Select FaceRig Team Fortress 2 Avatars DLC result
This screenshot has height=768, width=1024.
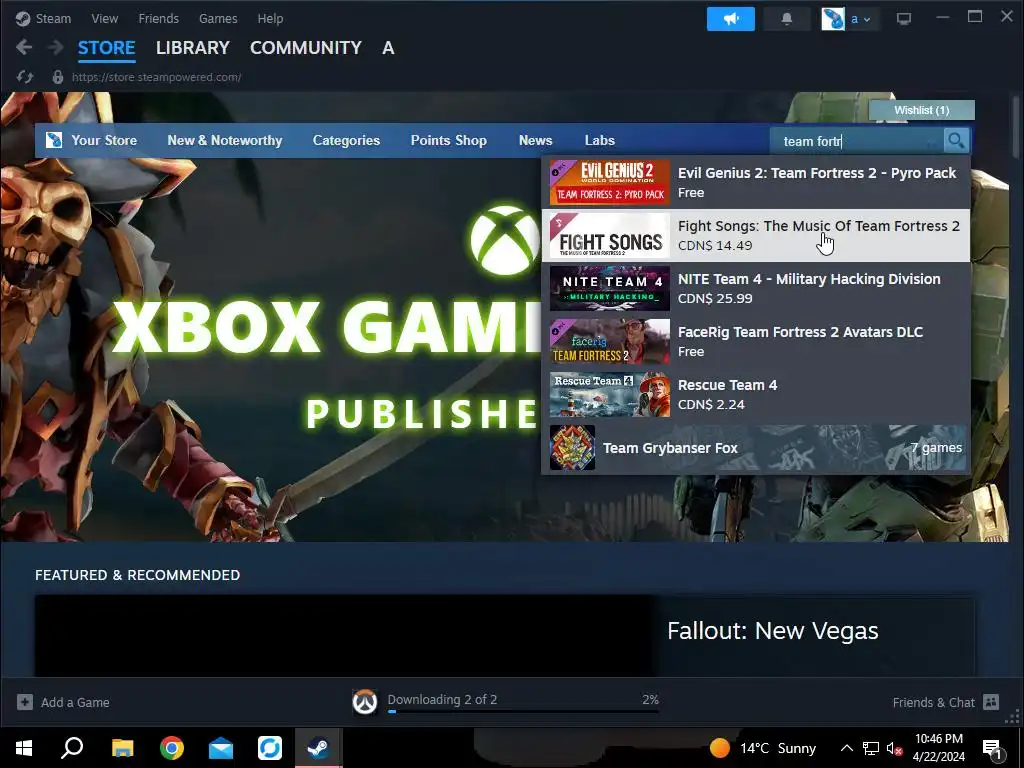756,341
